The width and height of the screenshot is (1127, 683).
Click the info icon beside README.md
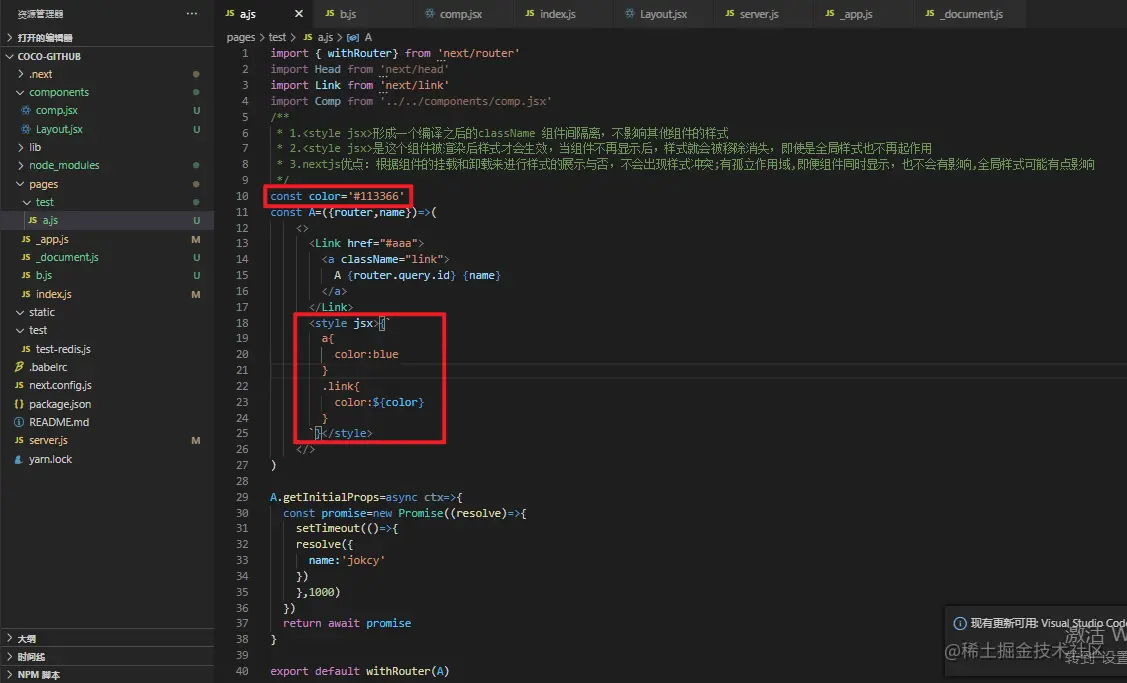(x=19, y=422)
